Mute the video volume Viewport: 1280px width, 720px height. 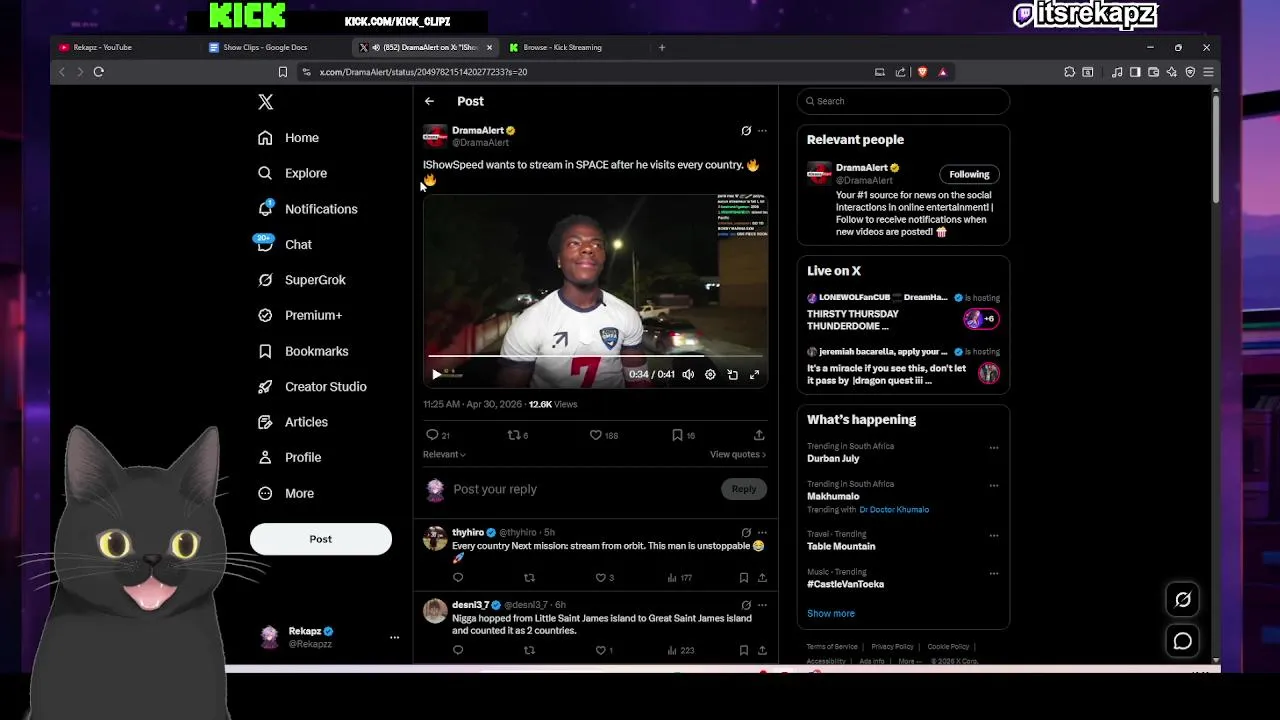tap(688, 374)
